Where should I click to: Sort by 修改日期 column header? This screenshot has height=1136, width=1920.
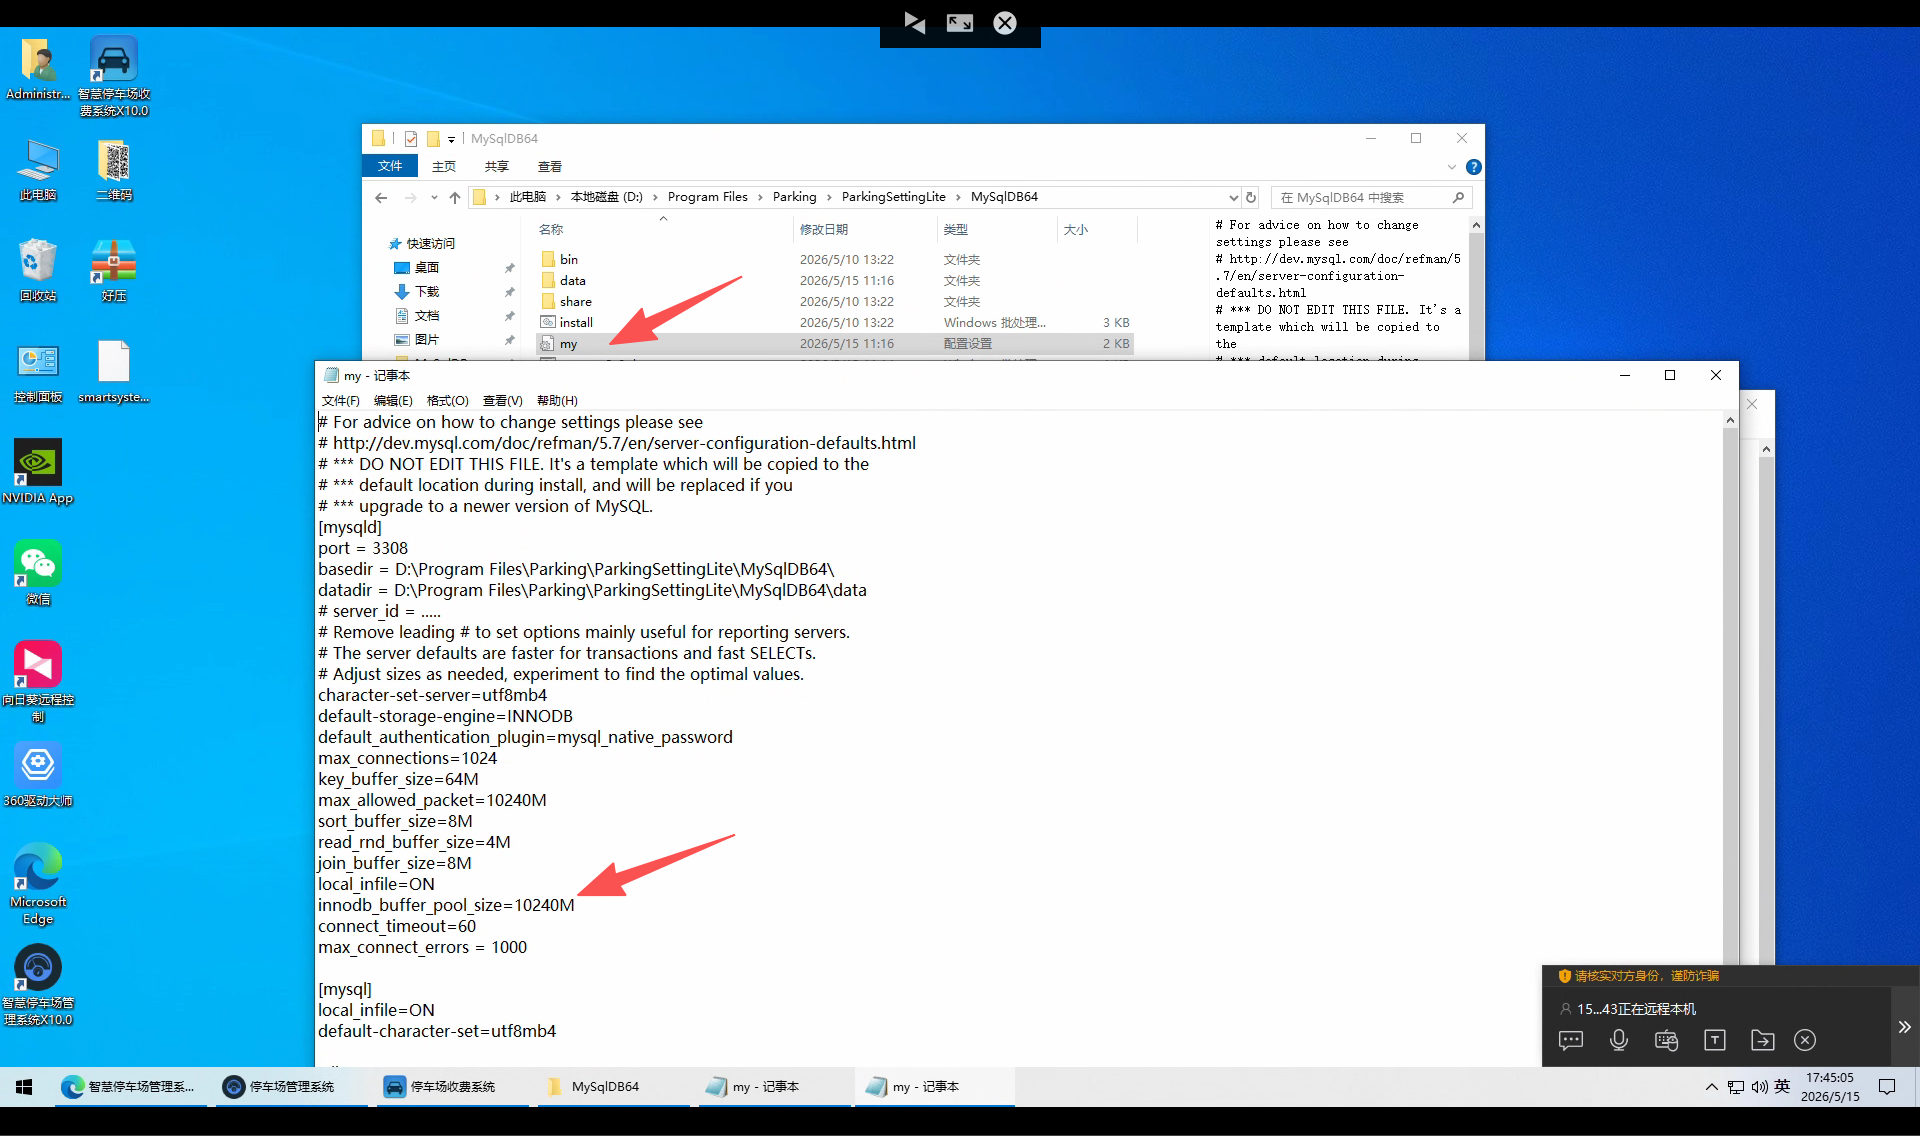[x=823, y=229]
